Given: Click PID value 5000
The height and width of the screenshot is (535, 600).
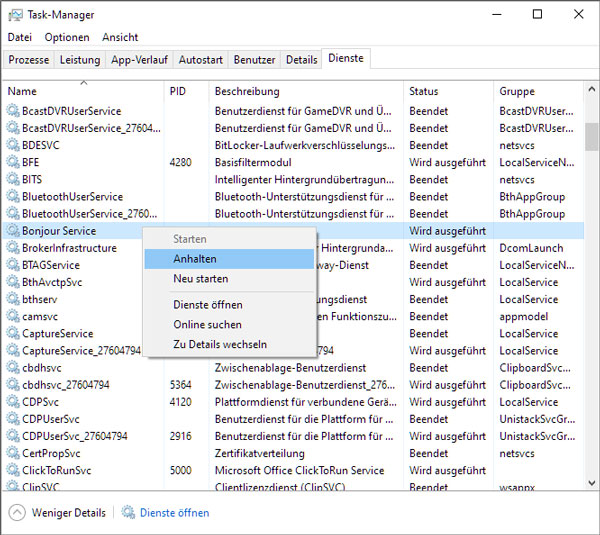Looking at the screenshot, I should coord(181,470).
